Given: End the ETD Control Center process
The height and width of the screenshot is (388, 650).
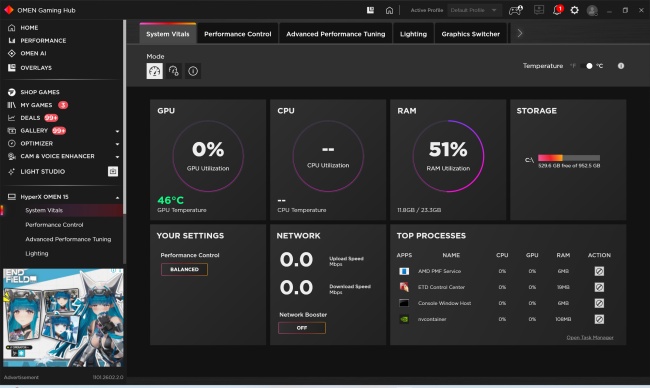Looking at the screenshot, I should (x=599, y=287).
